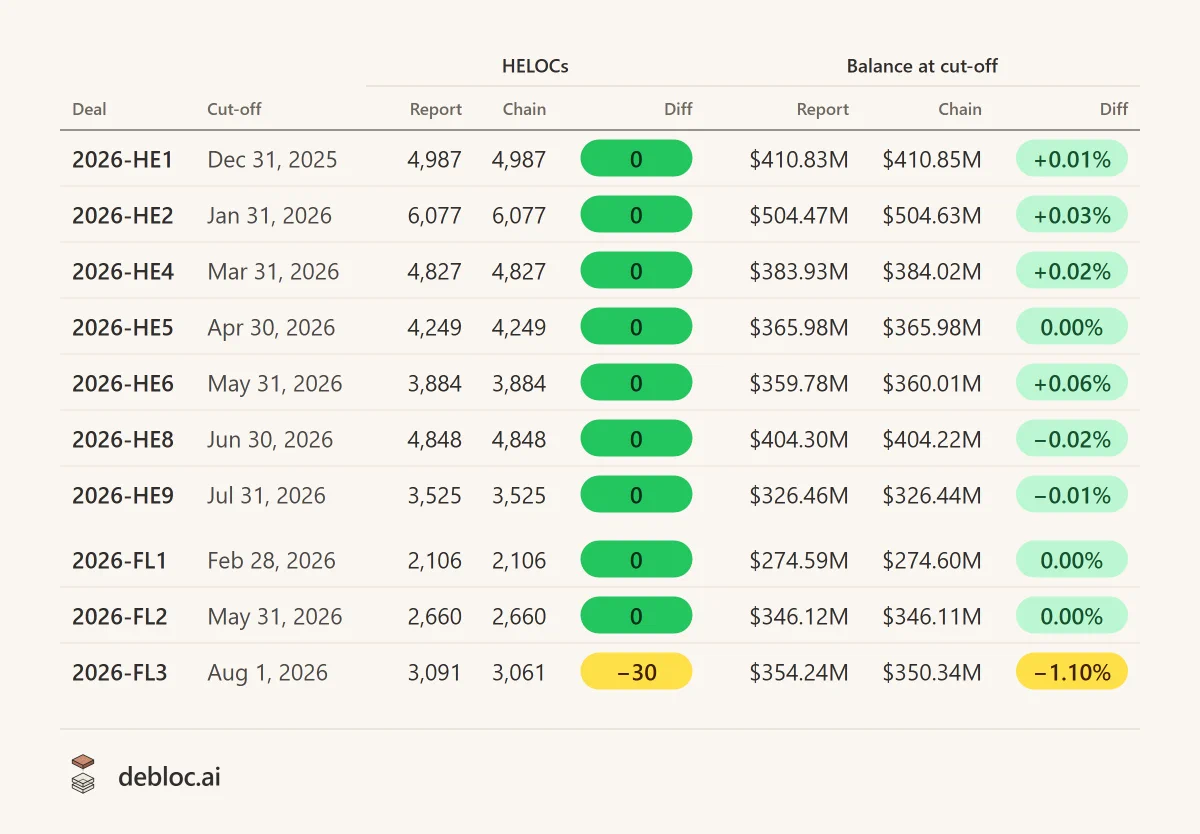This screenshot has height=834, width=1200.
Task: Click the HELOCs group header
Action: (535, 66)
